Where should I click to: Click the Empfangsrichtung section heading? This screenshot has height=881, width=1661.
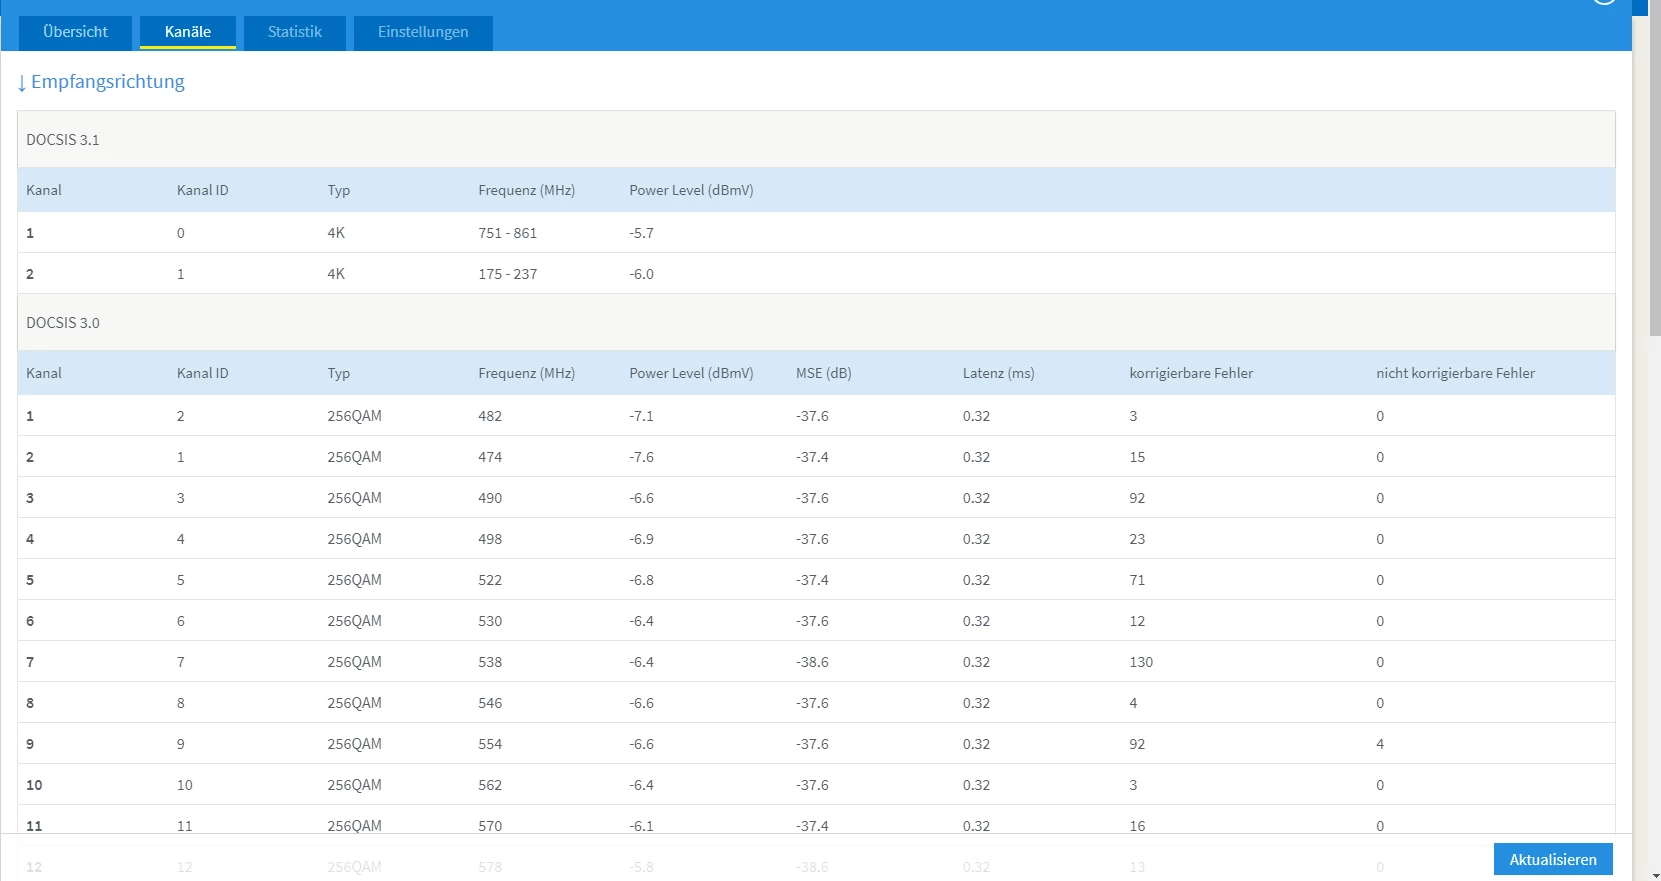point(108,82)
